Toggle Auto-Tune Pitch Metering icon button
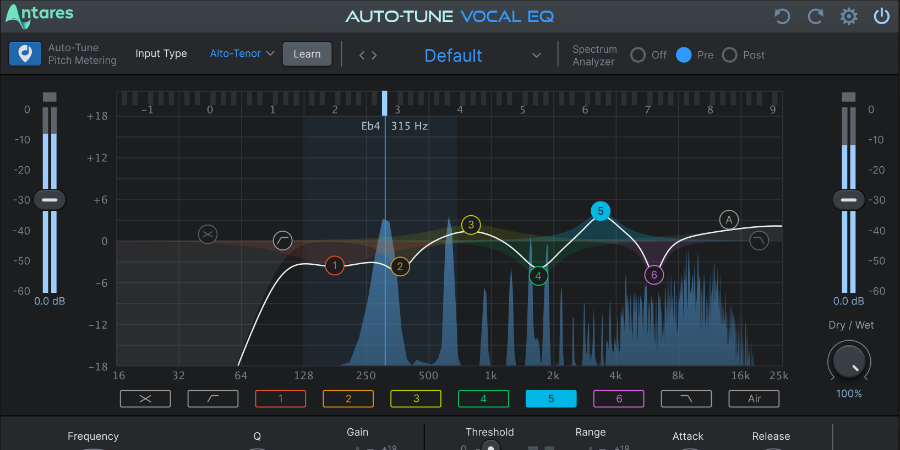 [x=25, y=54]
